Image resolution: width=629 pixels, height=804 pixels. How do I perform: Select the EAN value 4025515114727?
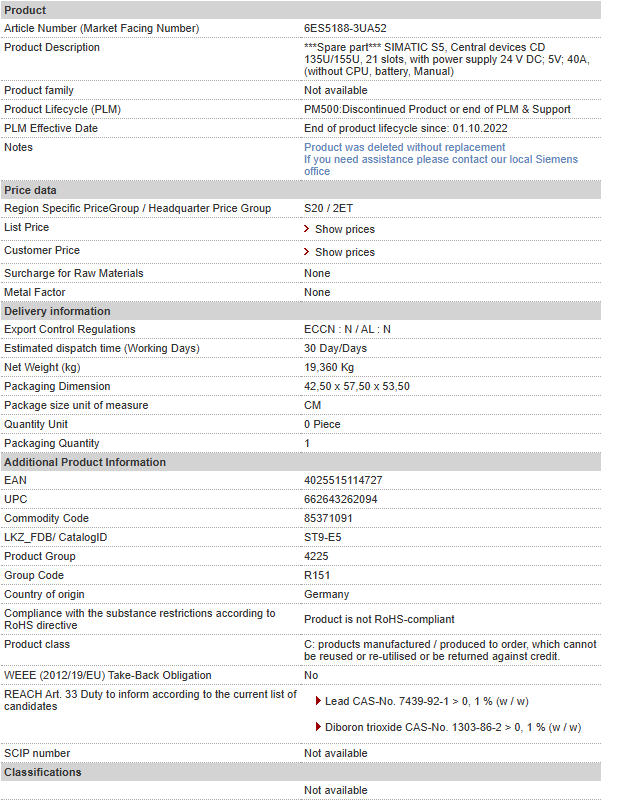coord(343,480)
